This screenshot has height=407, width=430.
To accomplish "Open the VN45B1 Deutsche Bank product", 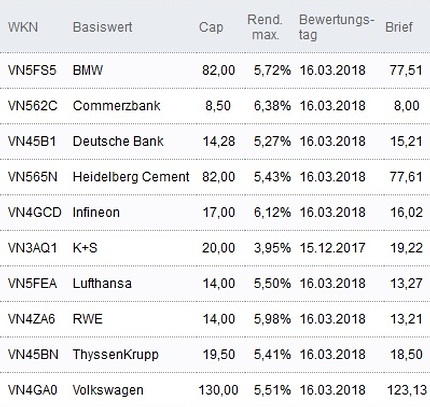I will (32, 141).
